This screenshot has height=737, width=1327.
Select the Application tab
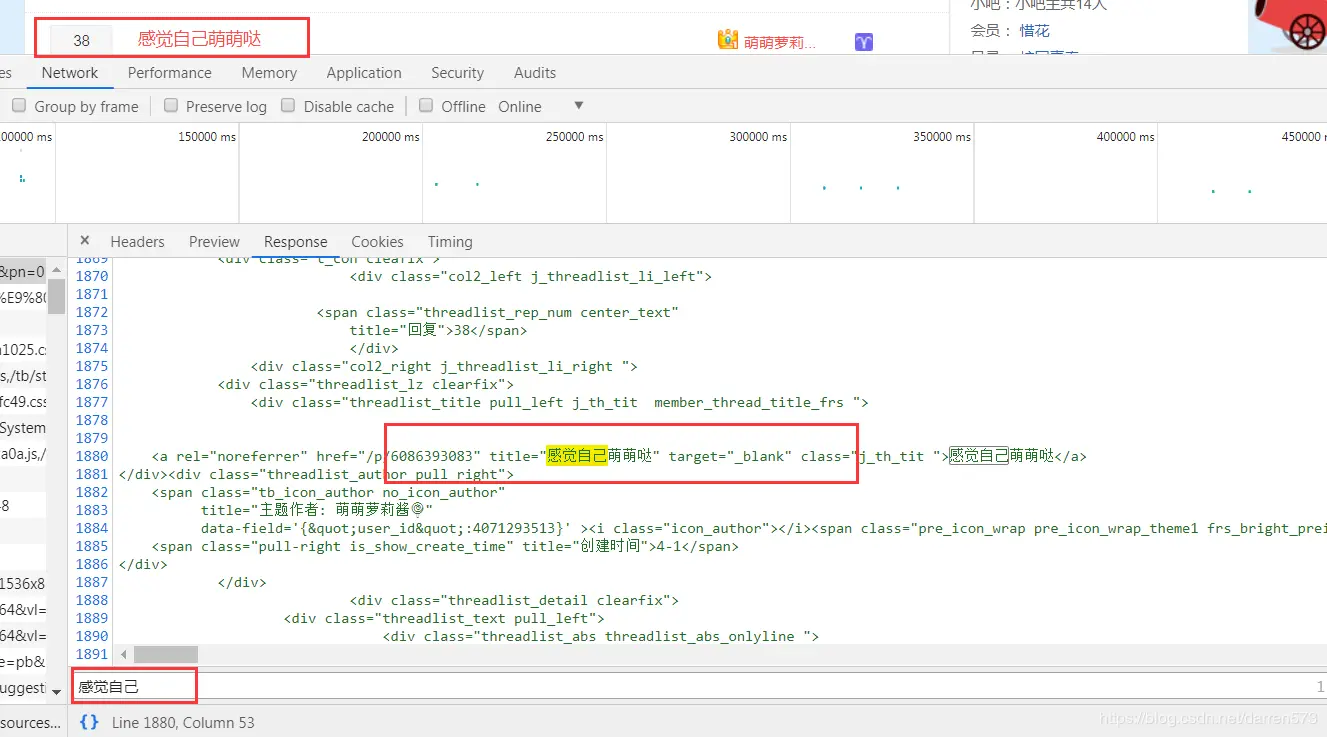coord(364,73)
